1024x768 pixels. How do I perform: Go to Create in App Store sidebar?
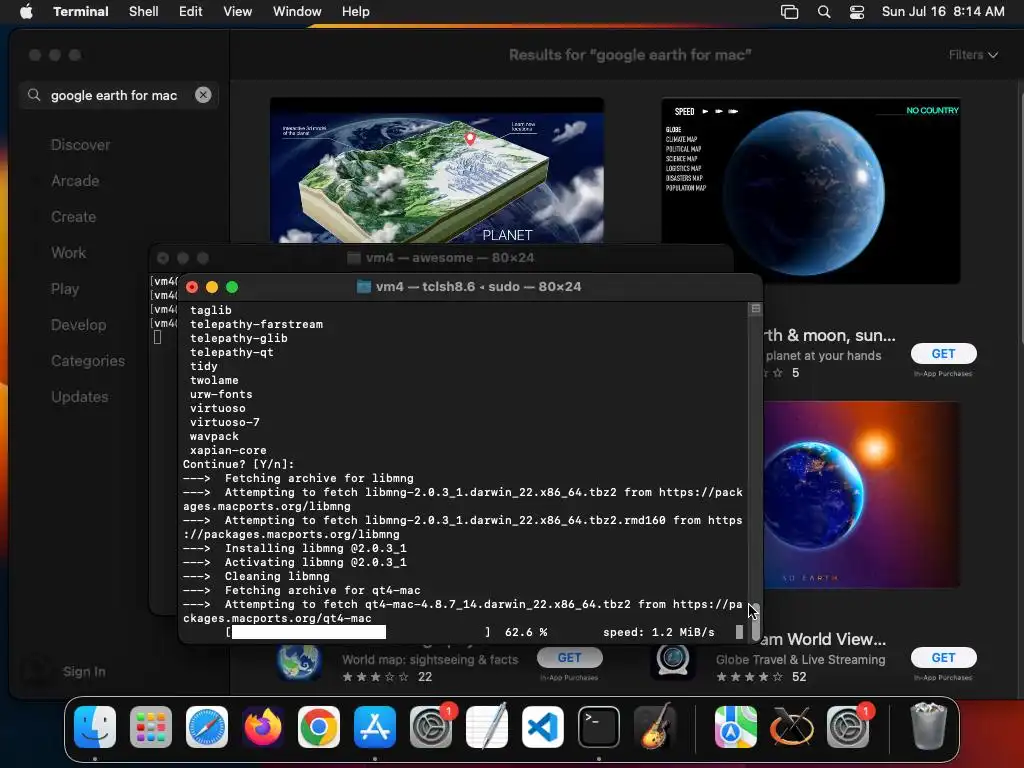[74, 217]
